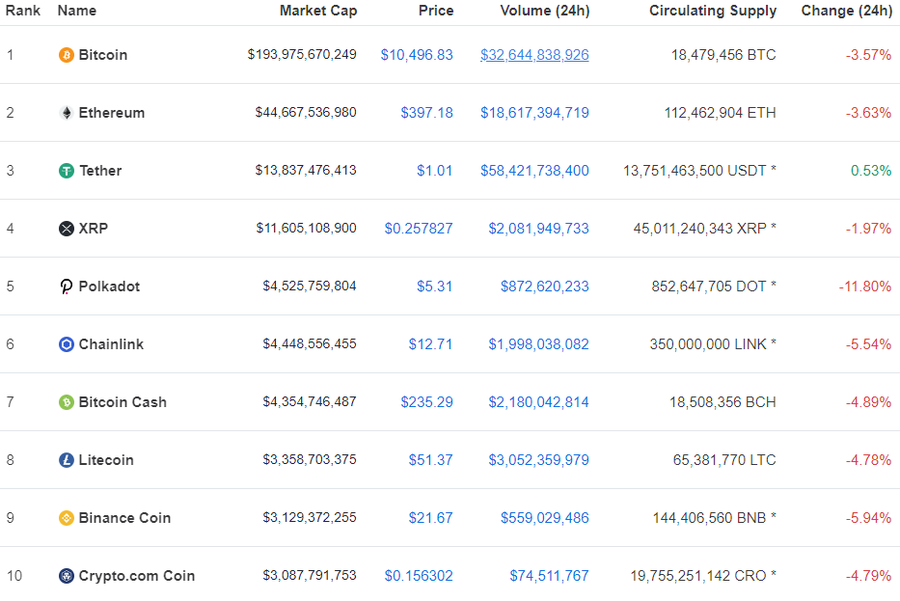Click the Crypto.com Coin logo icon
The height and width of the screenshot is (601, 900).
(67, 576)
